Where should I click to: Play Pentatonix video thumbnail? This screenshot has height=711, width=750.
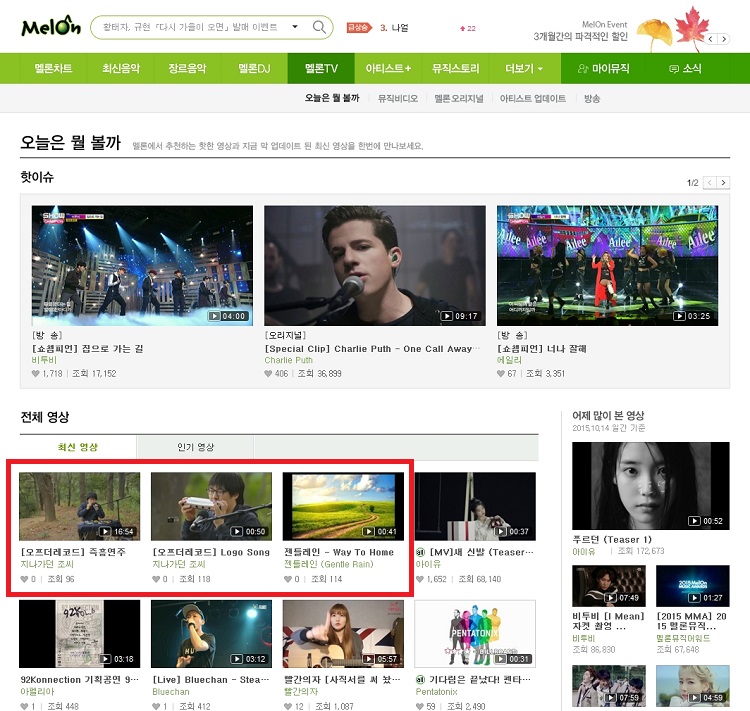coord(475,633)
